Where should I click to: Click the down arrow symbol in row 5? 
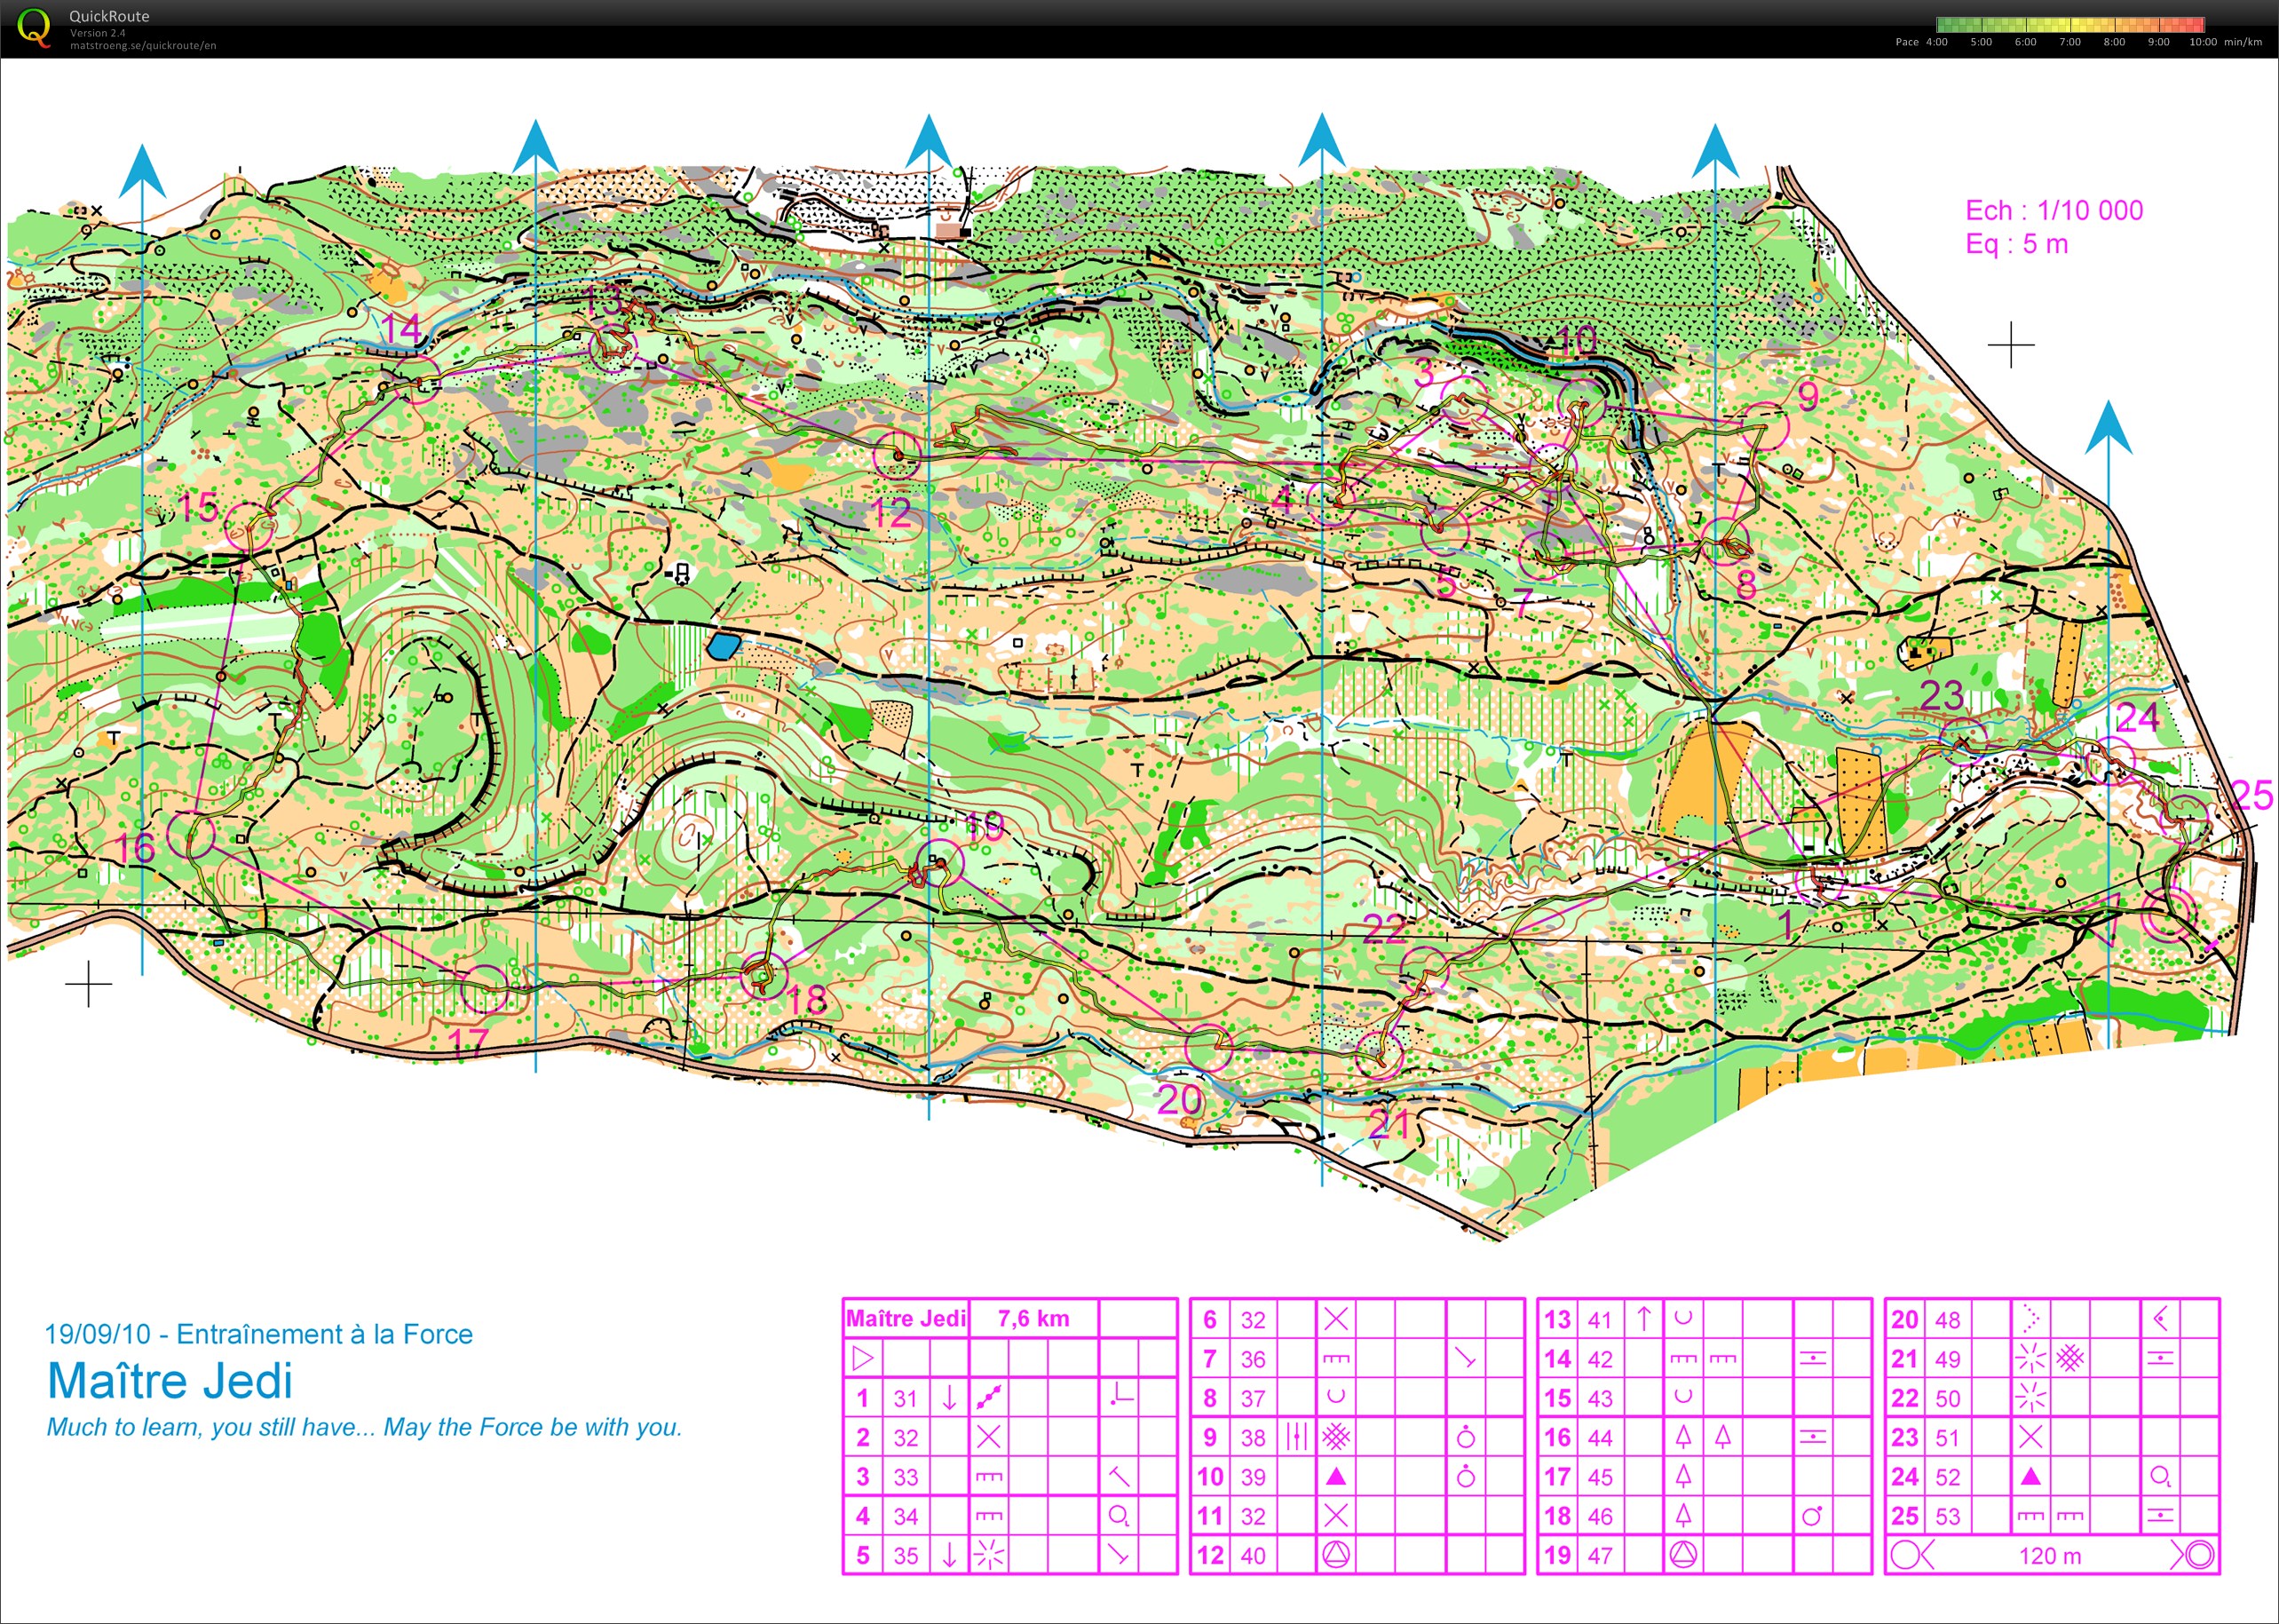[x=949, y=1555]
